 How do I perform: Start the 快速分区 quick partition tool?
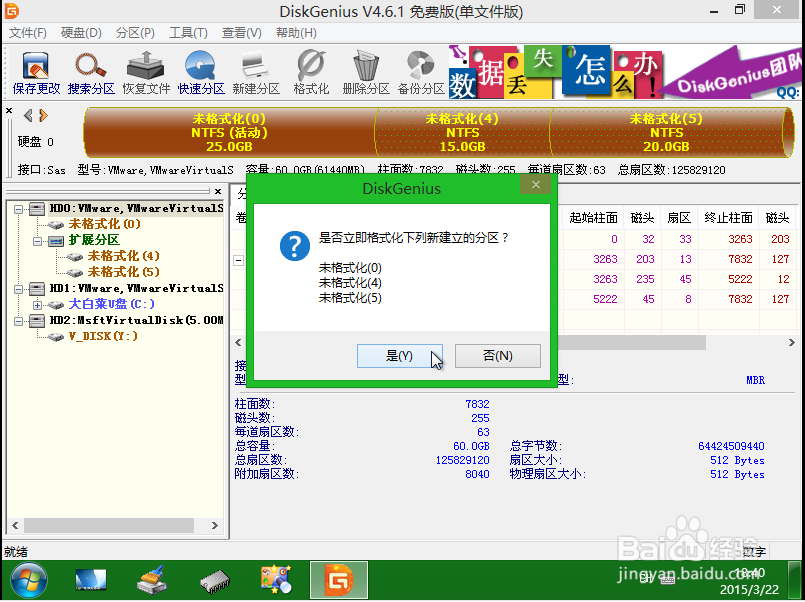click(x=201, y=72)
